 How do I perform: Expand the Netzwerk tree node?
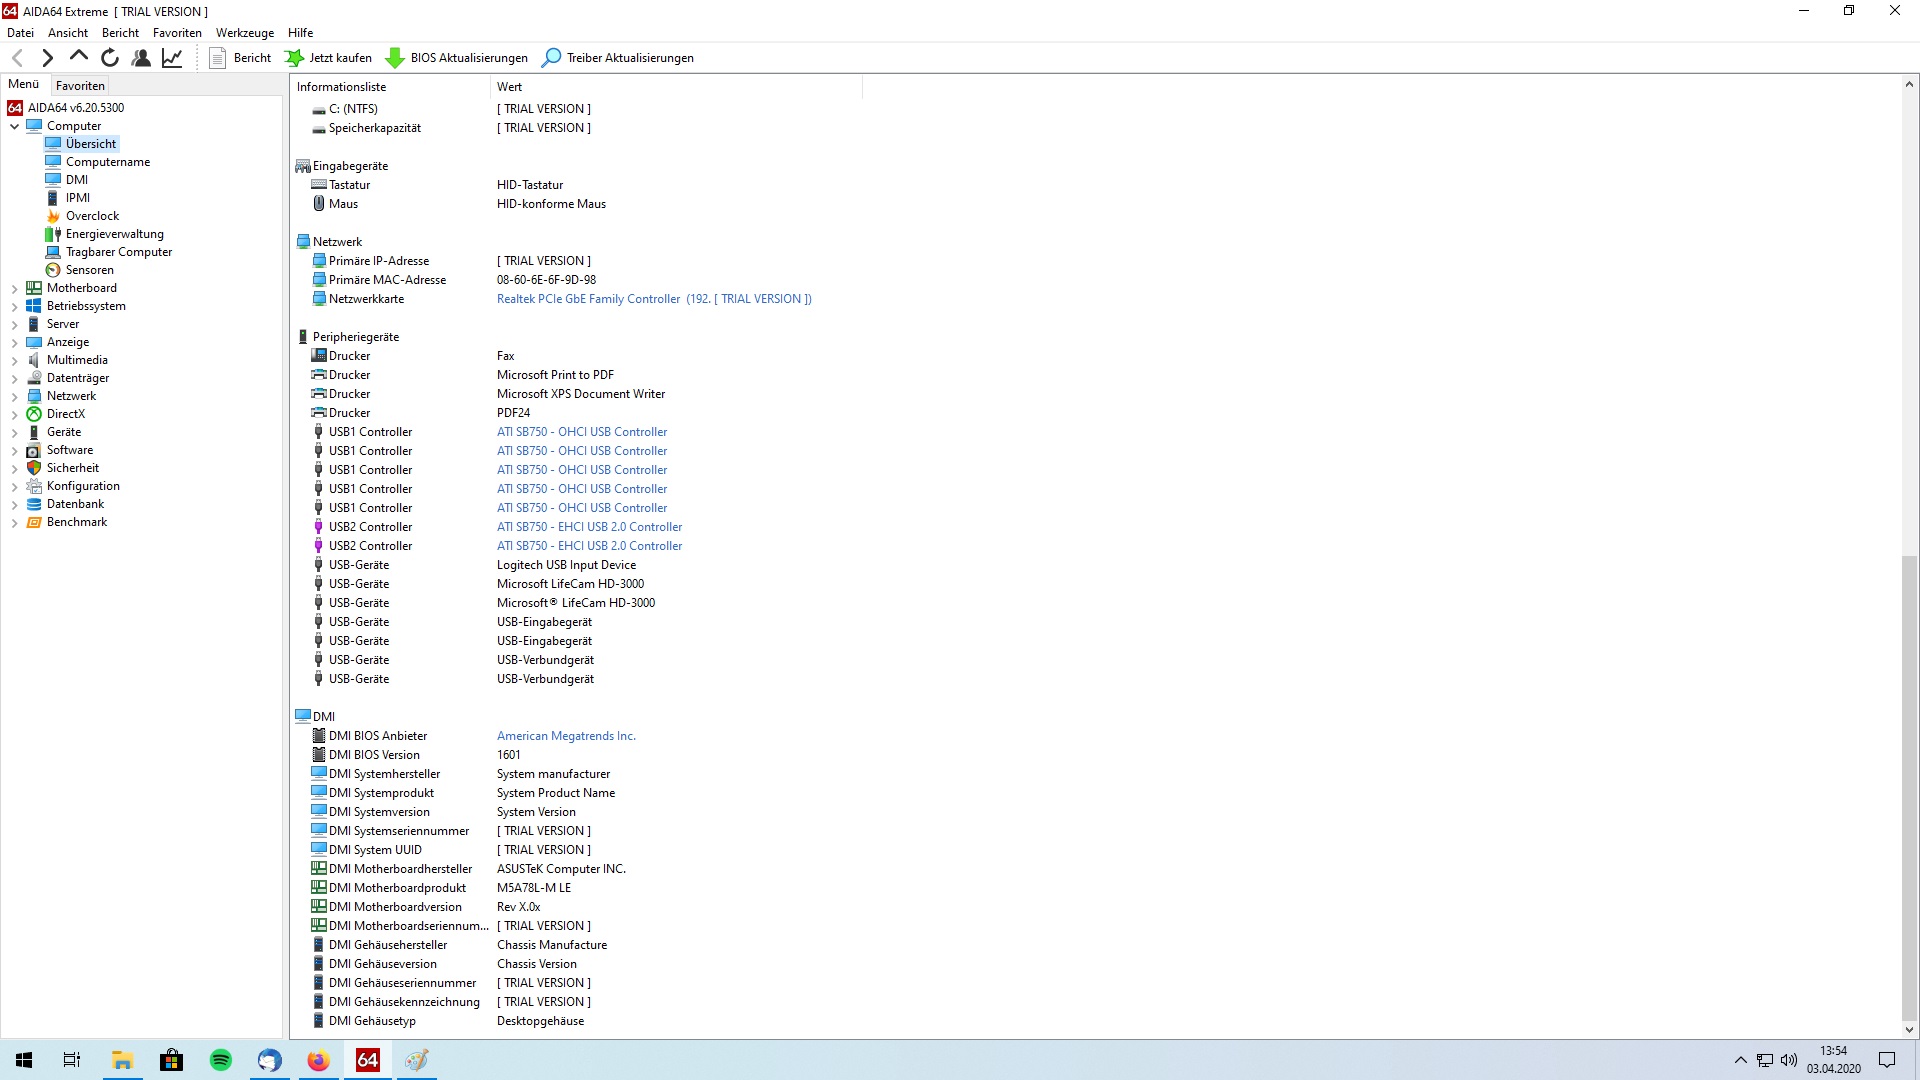click(x=15, y=396)
